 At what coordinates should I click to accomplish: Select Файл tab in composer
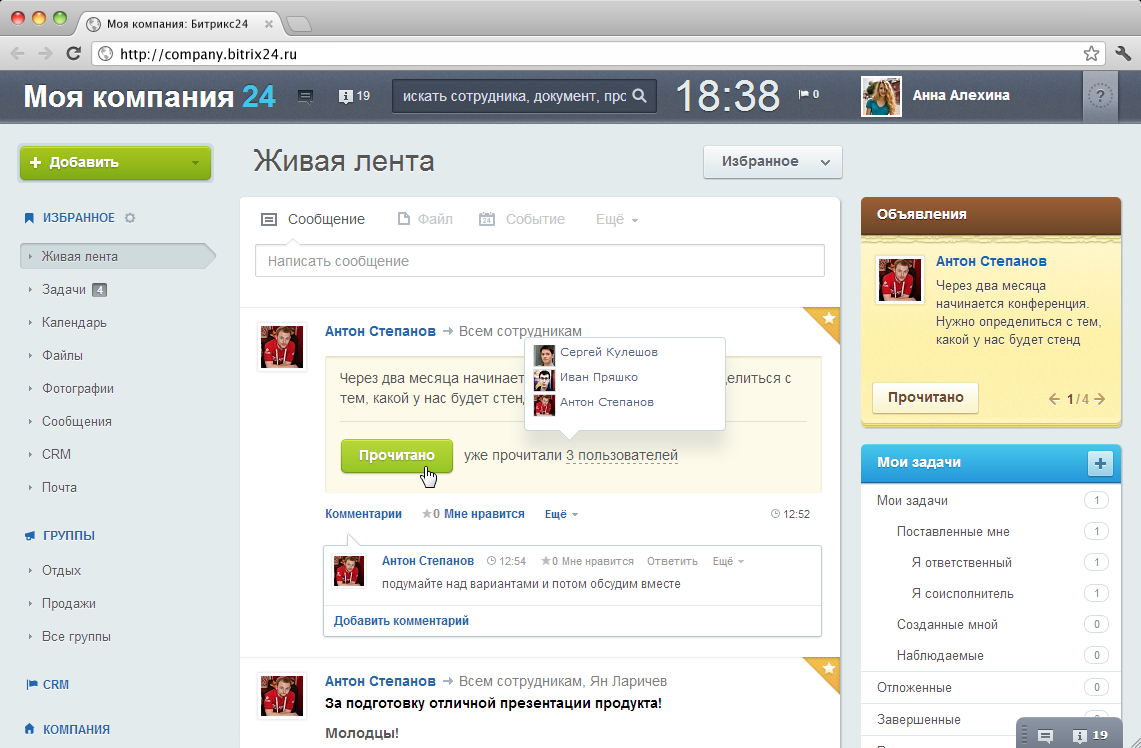click(x=425, y=219)
